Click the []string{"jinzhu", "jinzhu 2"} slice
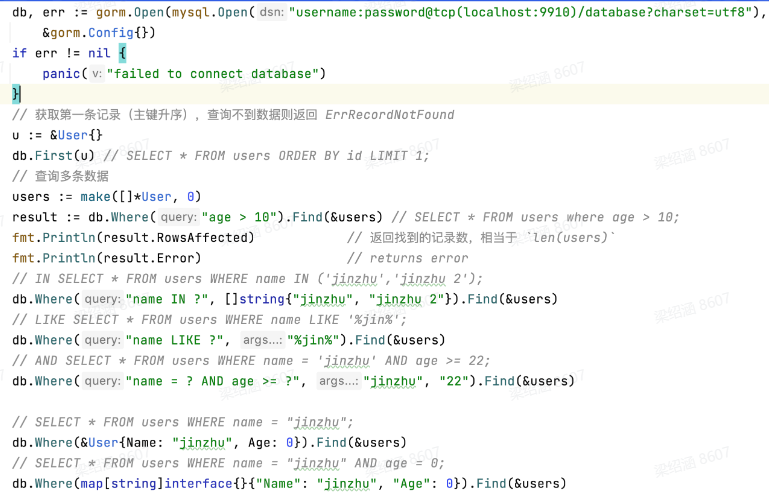This screenshot has width=769, height=496. pos(338,299)
